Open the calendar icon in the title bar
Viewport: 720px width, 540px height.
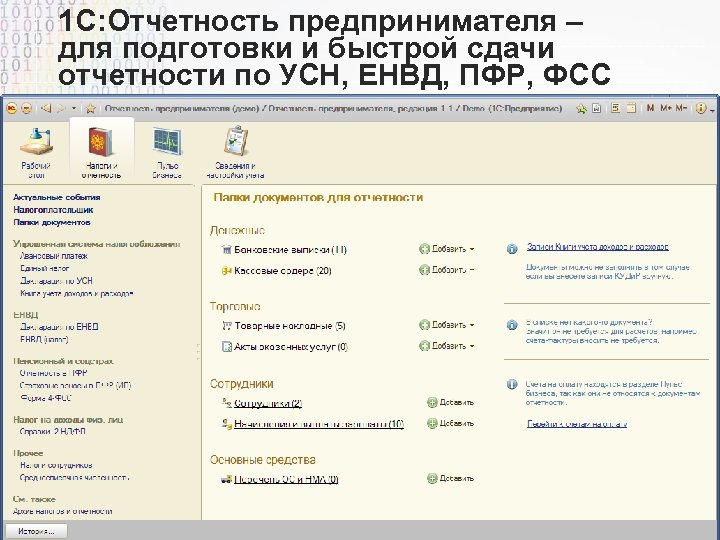(631, 109)
